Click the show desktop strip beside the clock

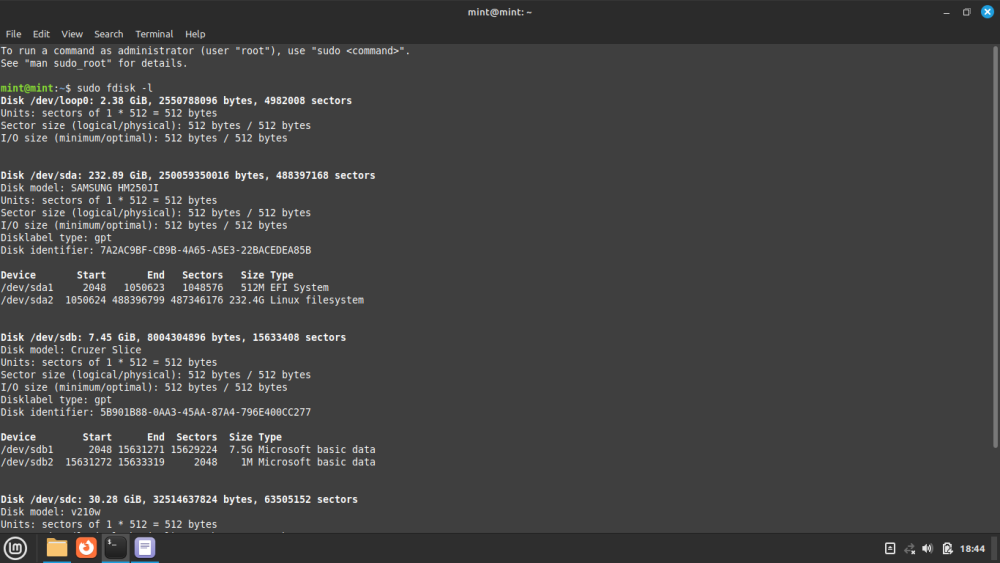coord(995,548)
